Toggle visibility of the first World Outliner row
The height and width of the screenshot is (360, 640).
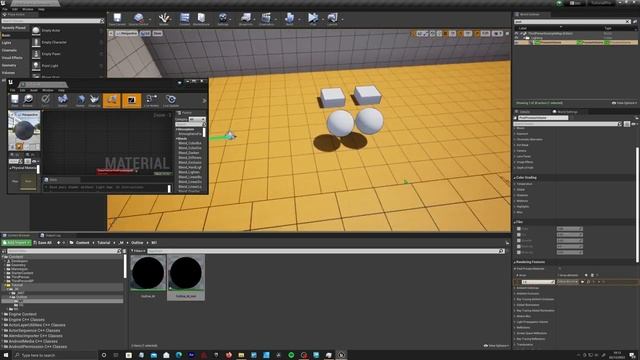(x=516, y=33)
